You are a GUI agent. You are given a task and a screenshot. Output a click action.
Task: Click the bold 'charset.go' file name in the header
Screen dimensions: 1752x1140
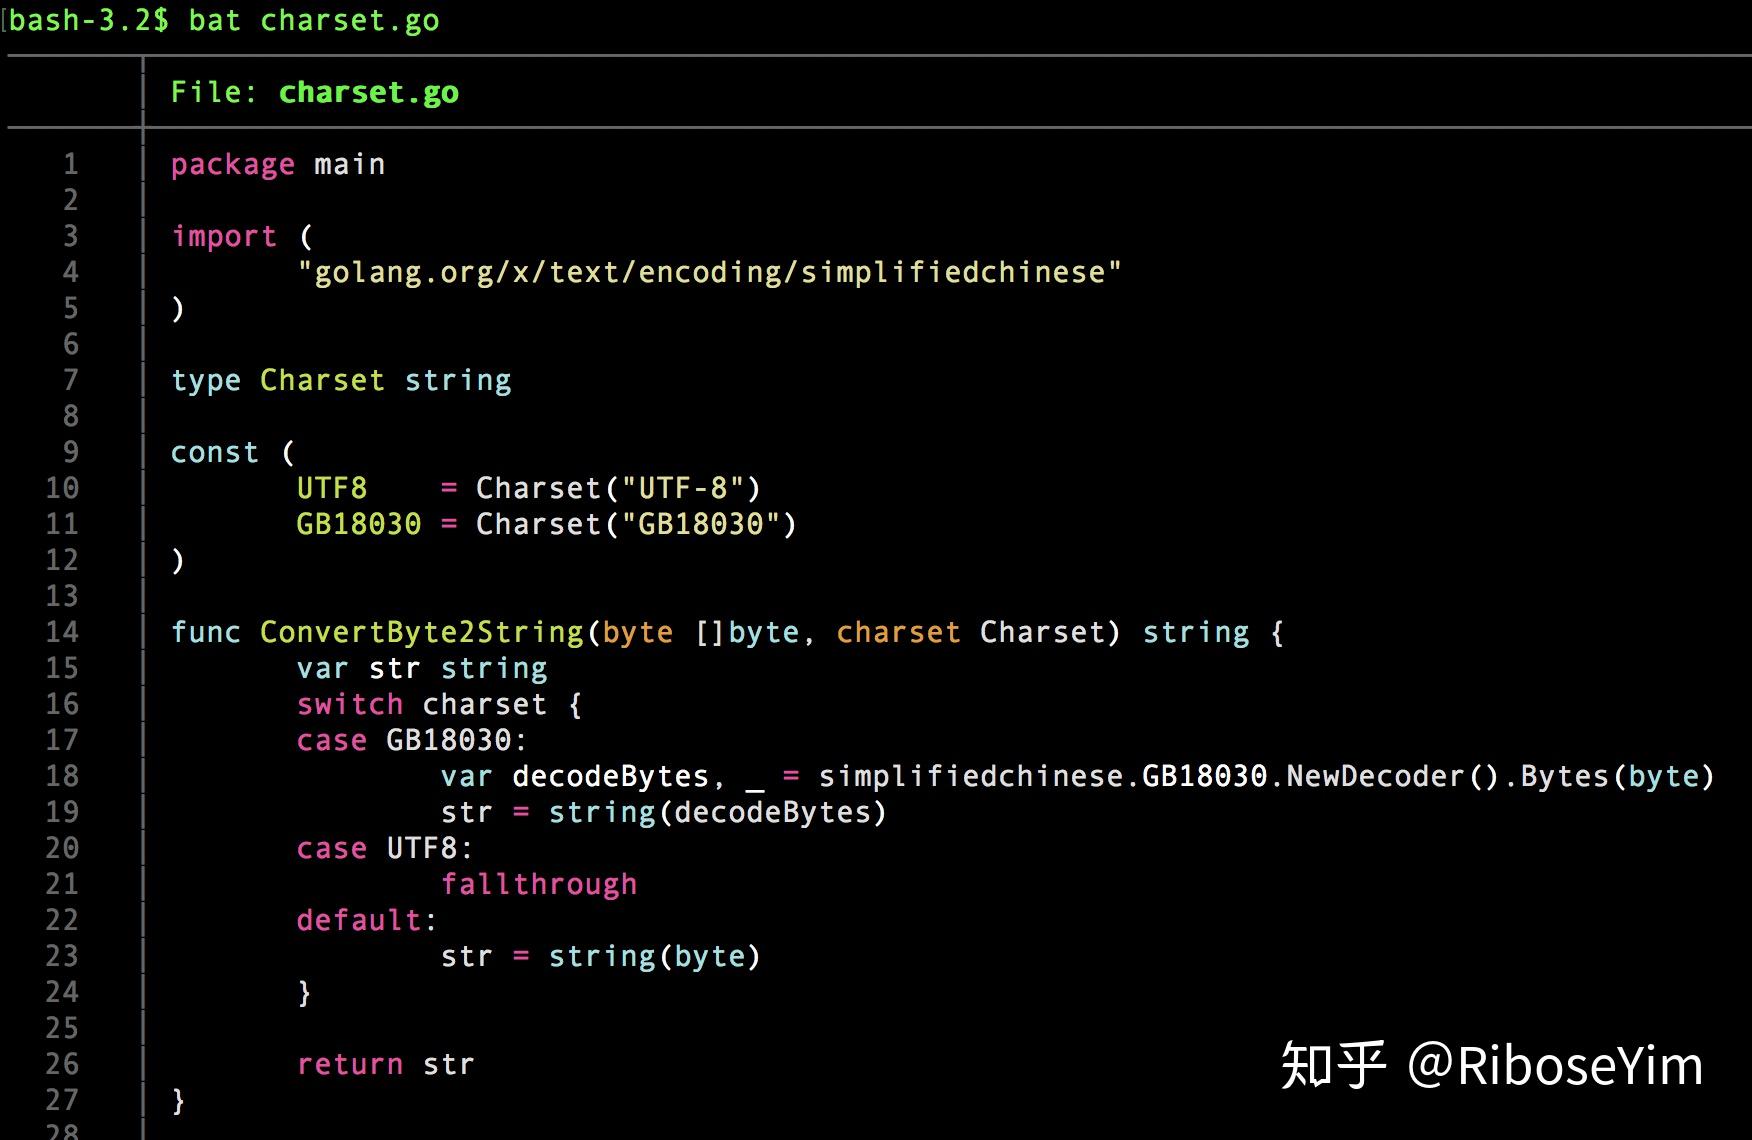point(368,93)
